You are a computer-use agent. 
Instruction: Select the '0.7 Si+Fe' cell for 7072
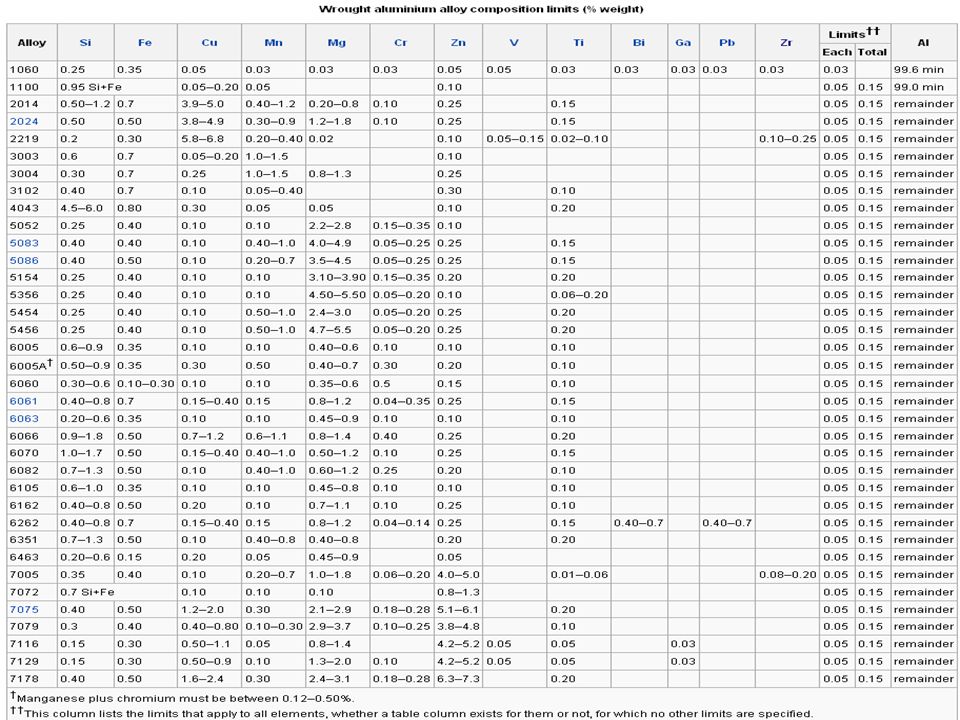coord(88,592)
